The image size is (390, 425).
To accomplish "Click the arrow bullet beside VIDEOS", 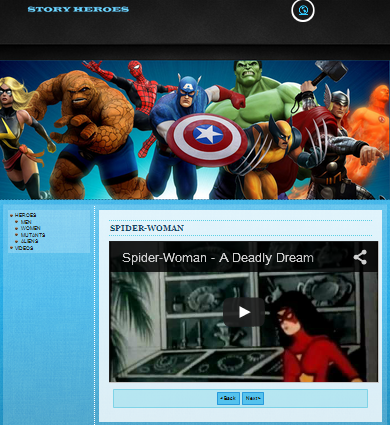I will [12, 248].
